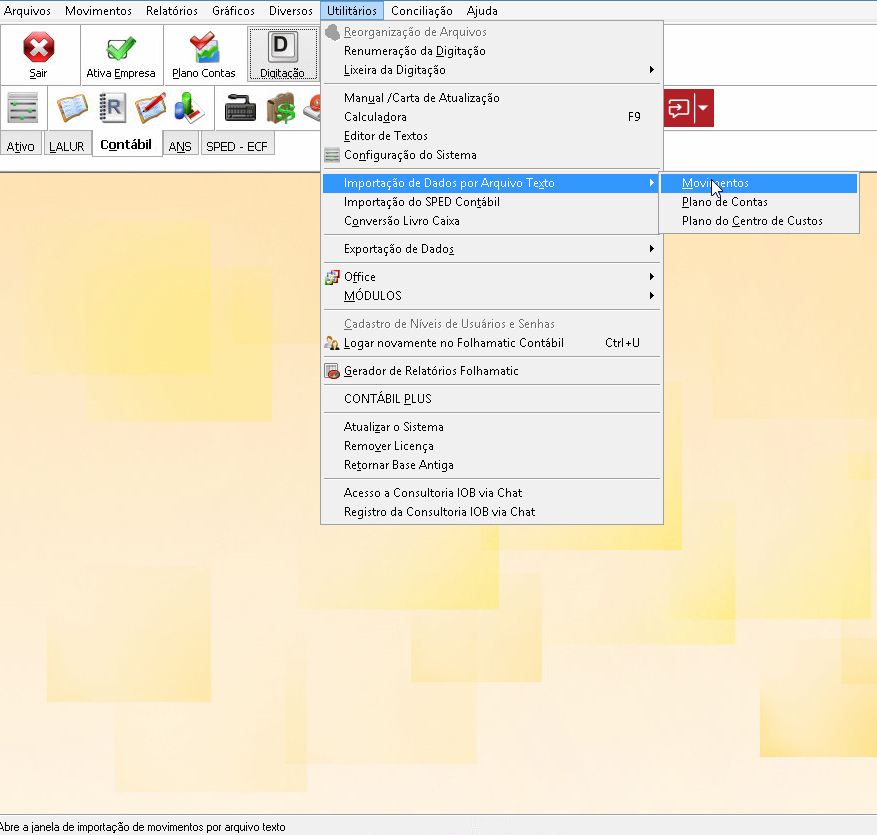
Task: Click the red chat message icon
Action: [x=680, y=107]
